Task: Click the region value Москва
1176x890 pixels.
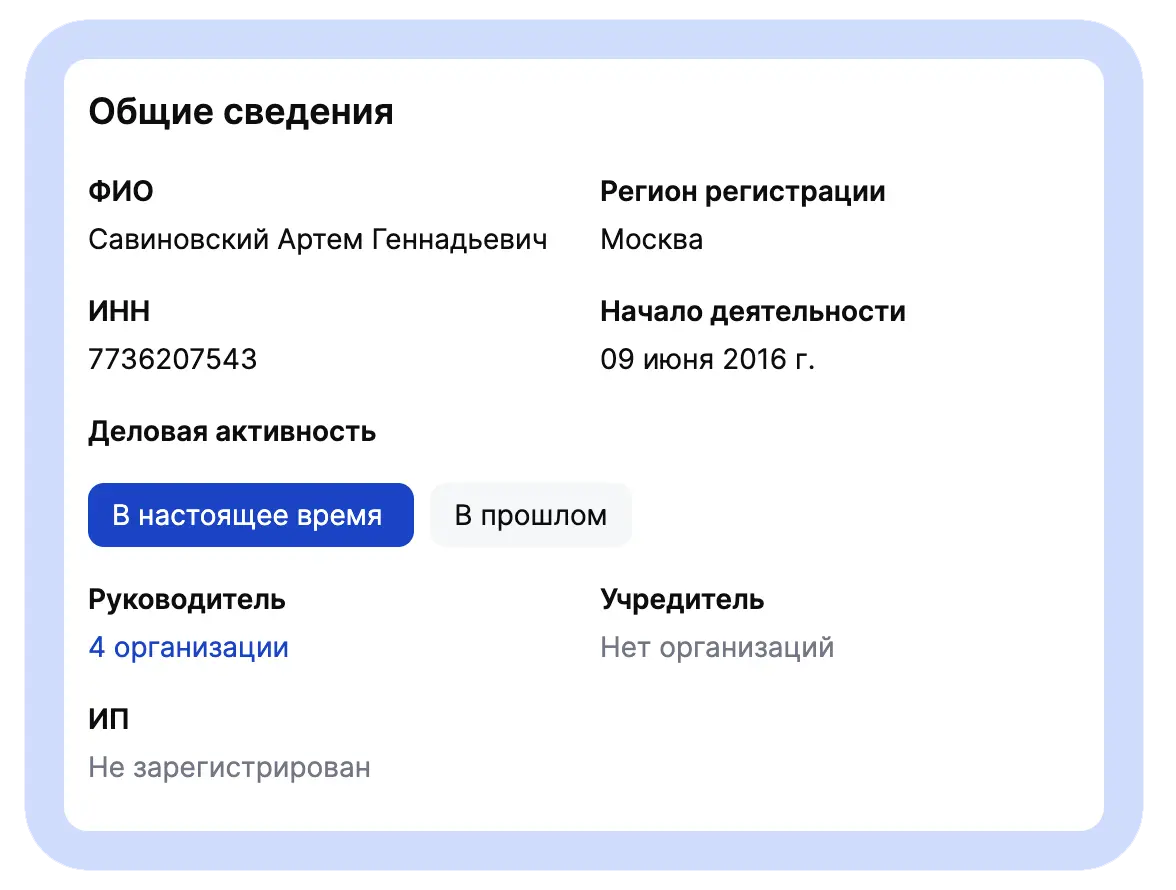Action: [652, 240]
